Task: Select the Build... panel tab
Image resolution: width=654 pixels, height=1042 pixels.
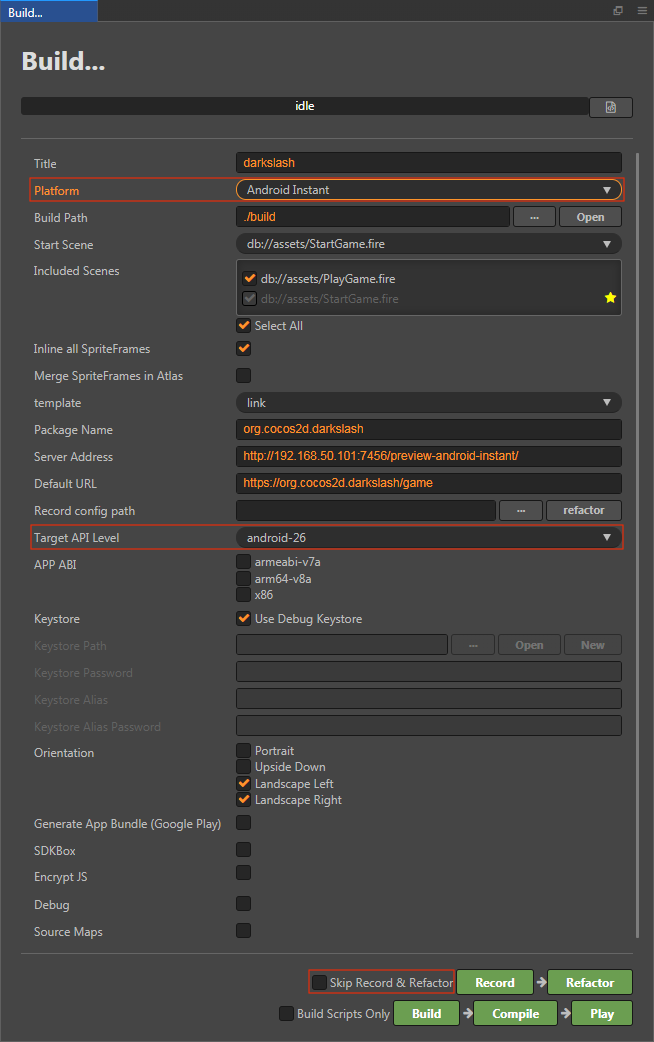Action: click(49, 12)
